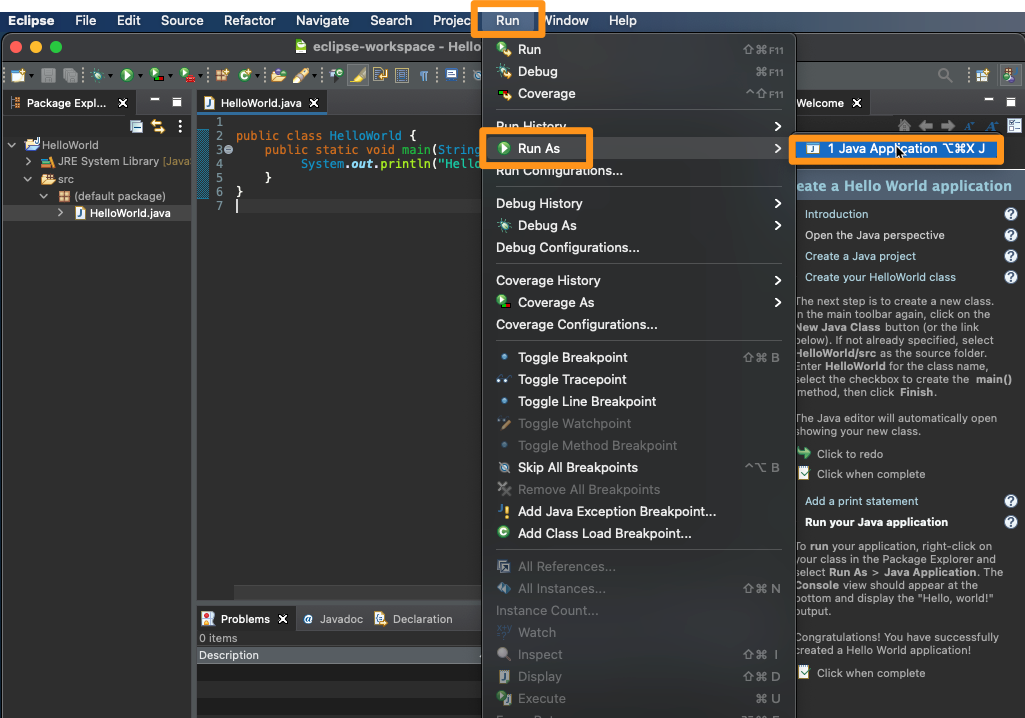Viewport: 1025px width, 718px height.
Task: Click the pencil Search toolbar icon
Action: [301, 76]
